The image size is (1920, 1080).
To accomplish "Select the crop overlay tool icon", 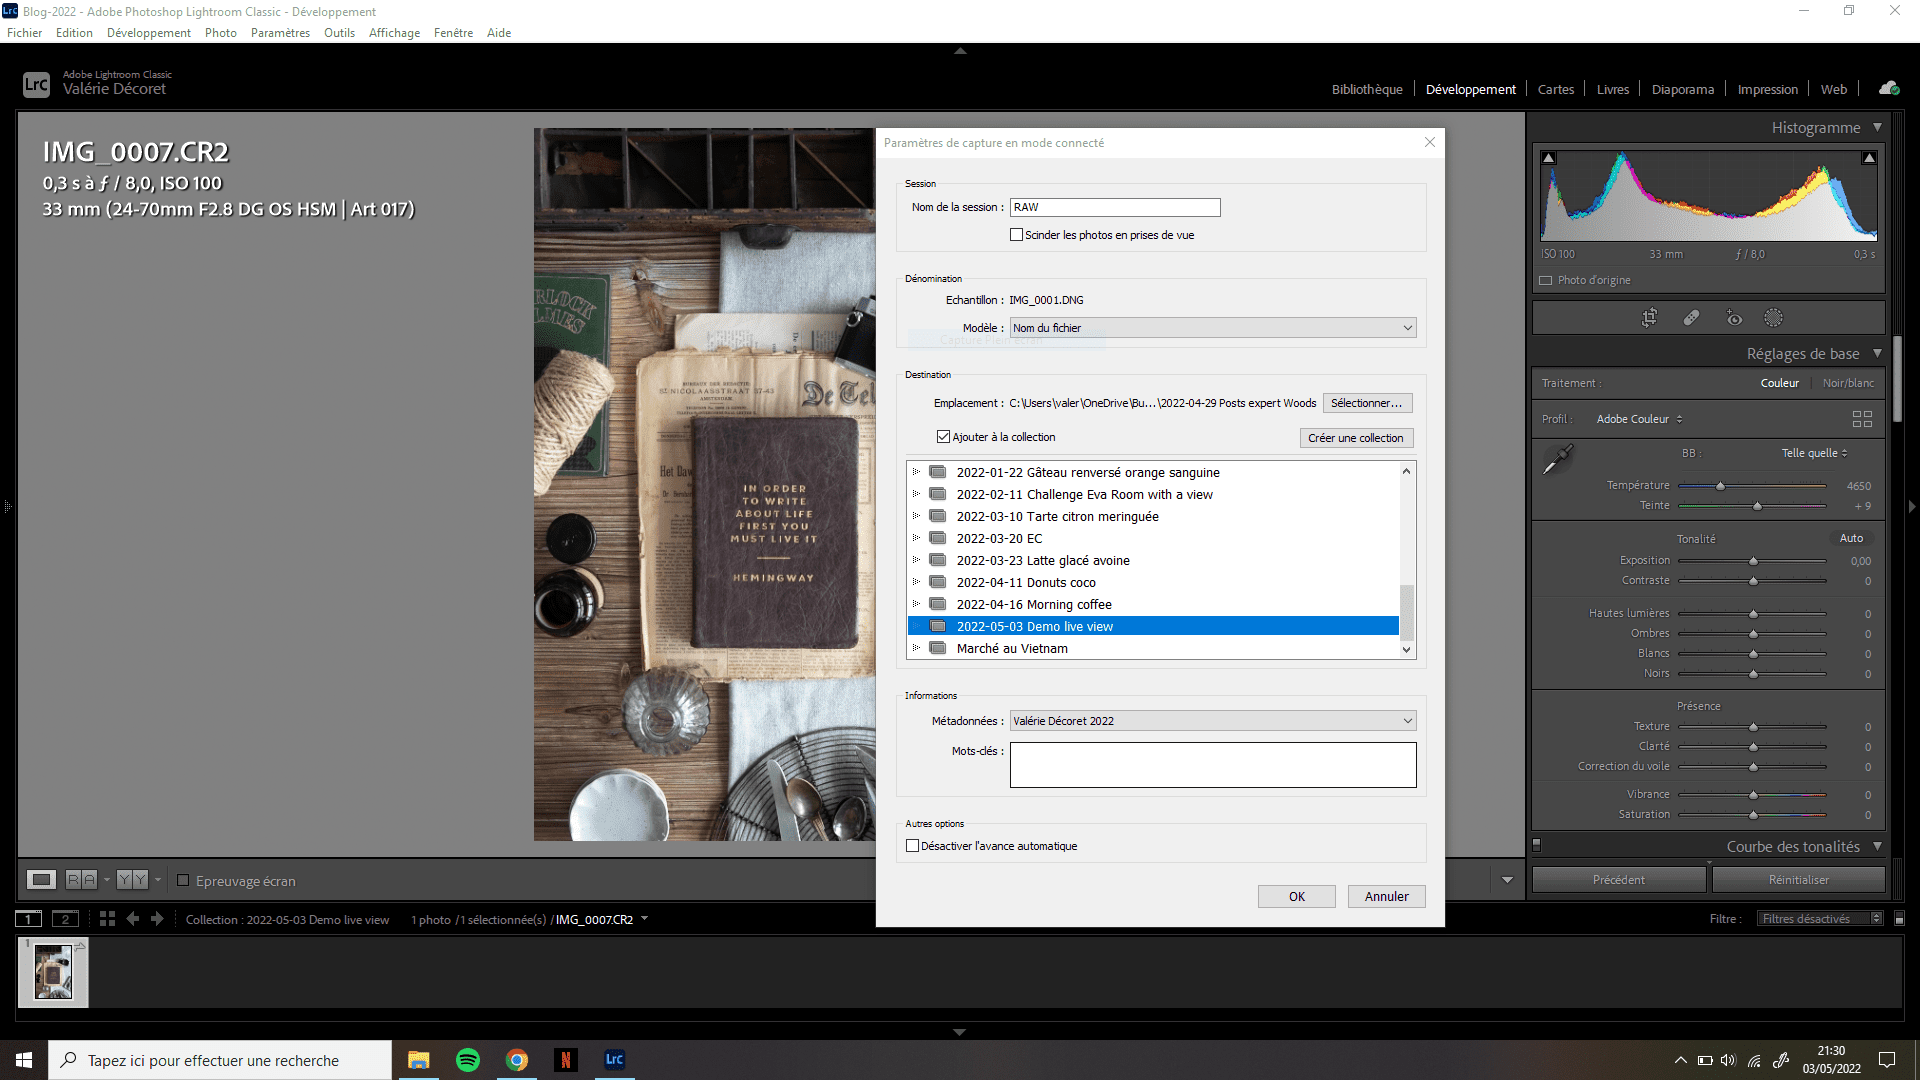I will click(1649, 318).
